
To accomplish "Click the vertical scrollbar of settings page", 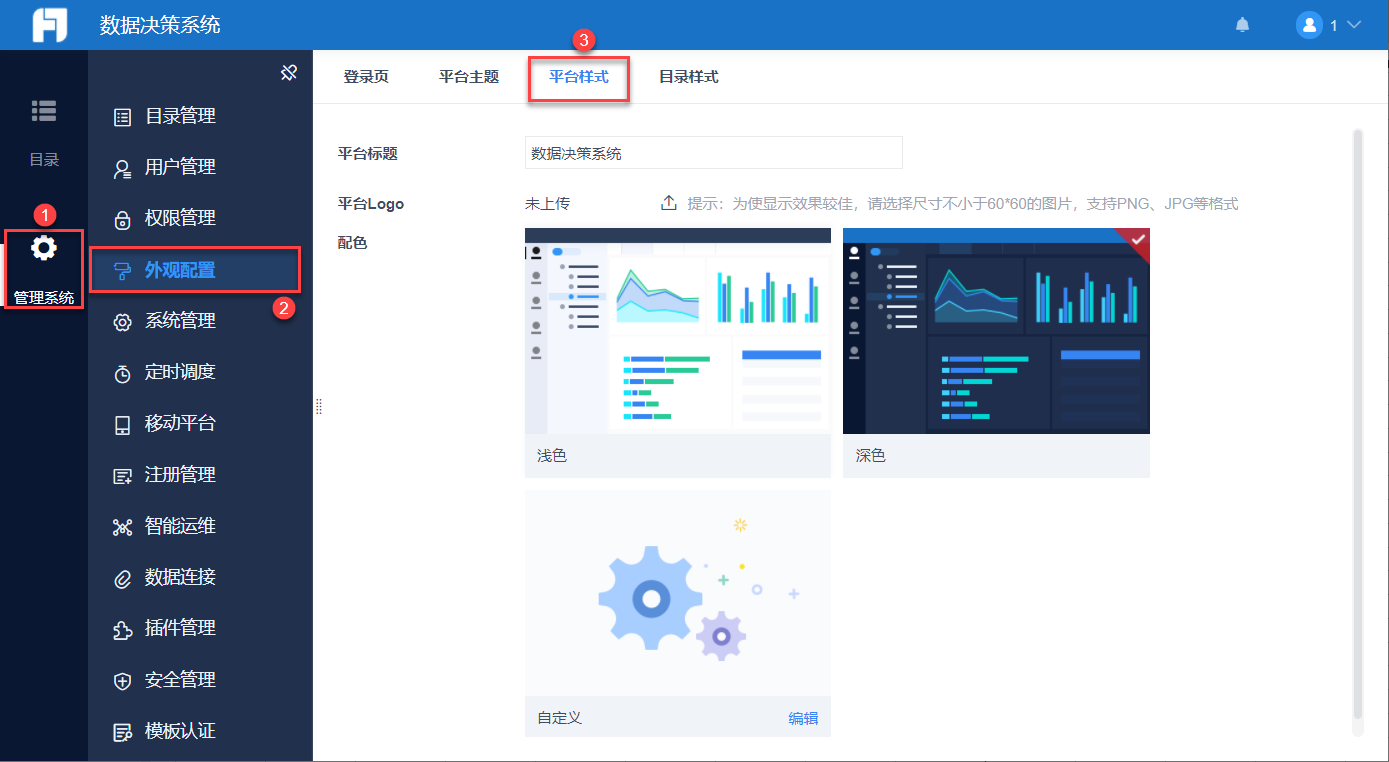I will click(x=1357, y=423).
